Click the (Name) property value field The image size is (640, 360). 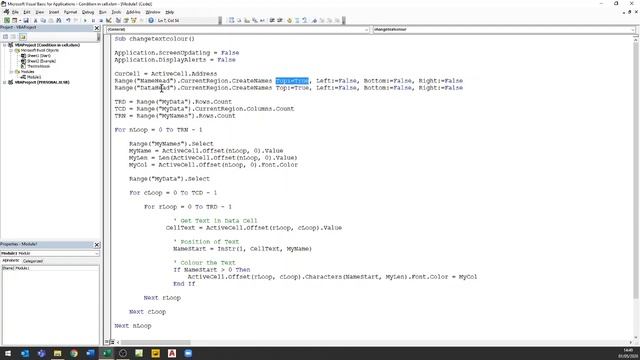click(57, 268)
